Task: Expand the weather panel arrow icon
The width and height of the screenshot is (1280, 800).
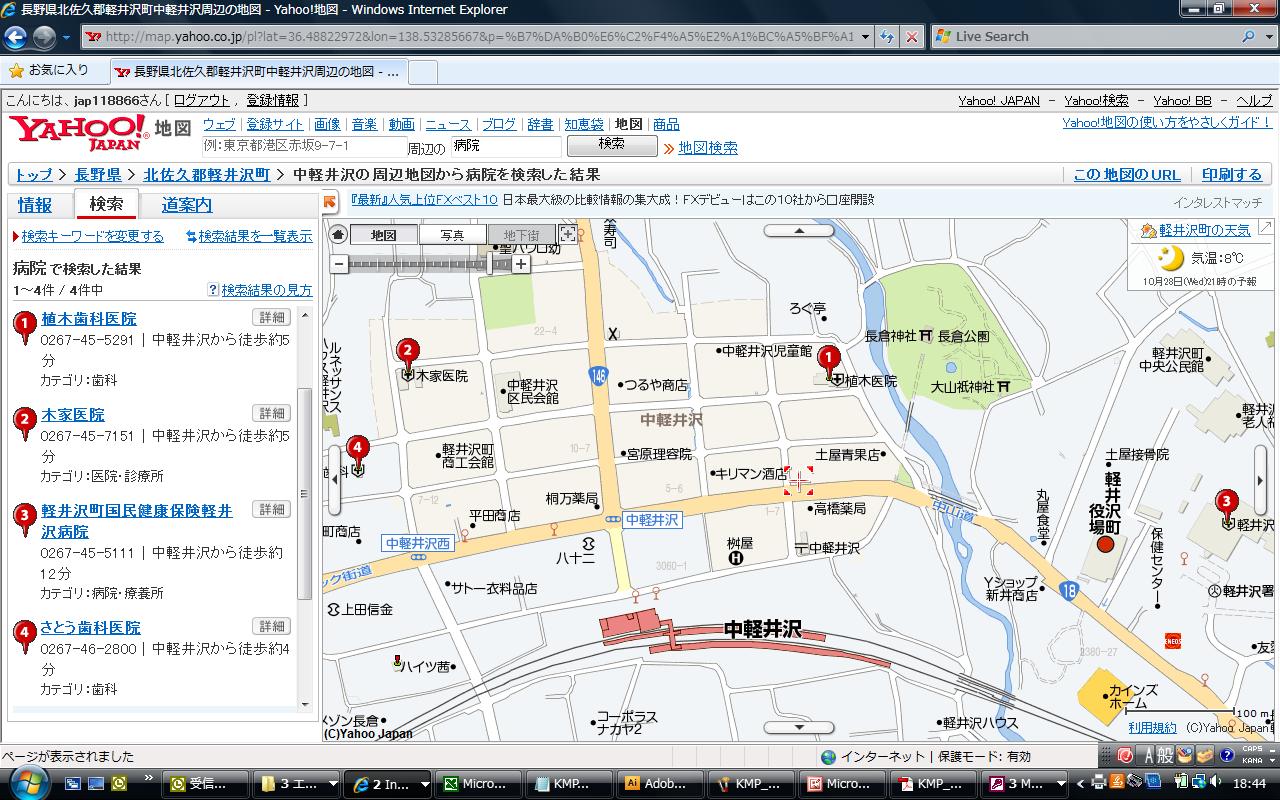Action: (x=1265, y=229)
